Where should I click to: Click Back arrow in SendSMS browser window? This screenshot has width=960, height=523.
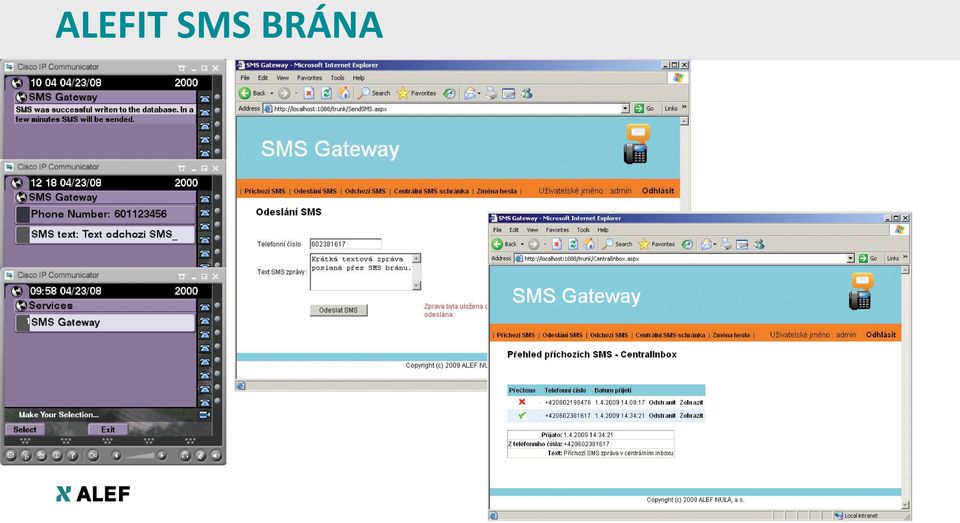click(245, 93)
